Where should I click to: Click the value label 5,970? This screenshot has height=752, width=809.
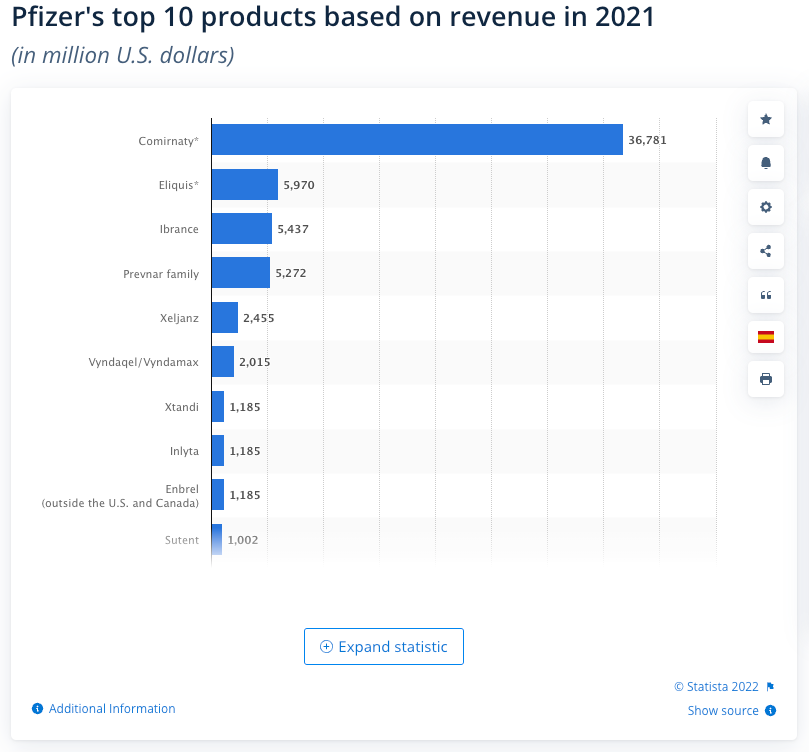click(299, 185)
